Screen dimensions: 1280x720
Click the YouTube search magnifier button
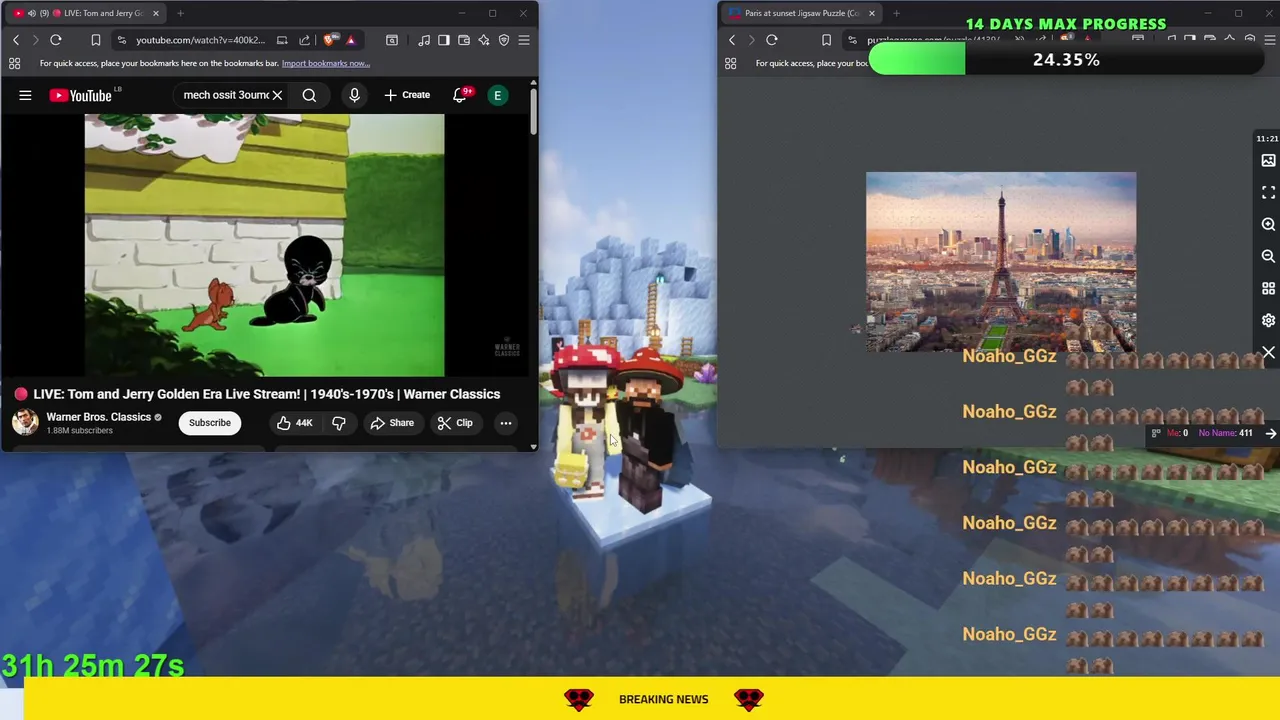(x=309, y=95)
